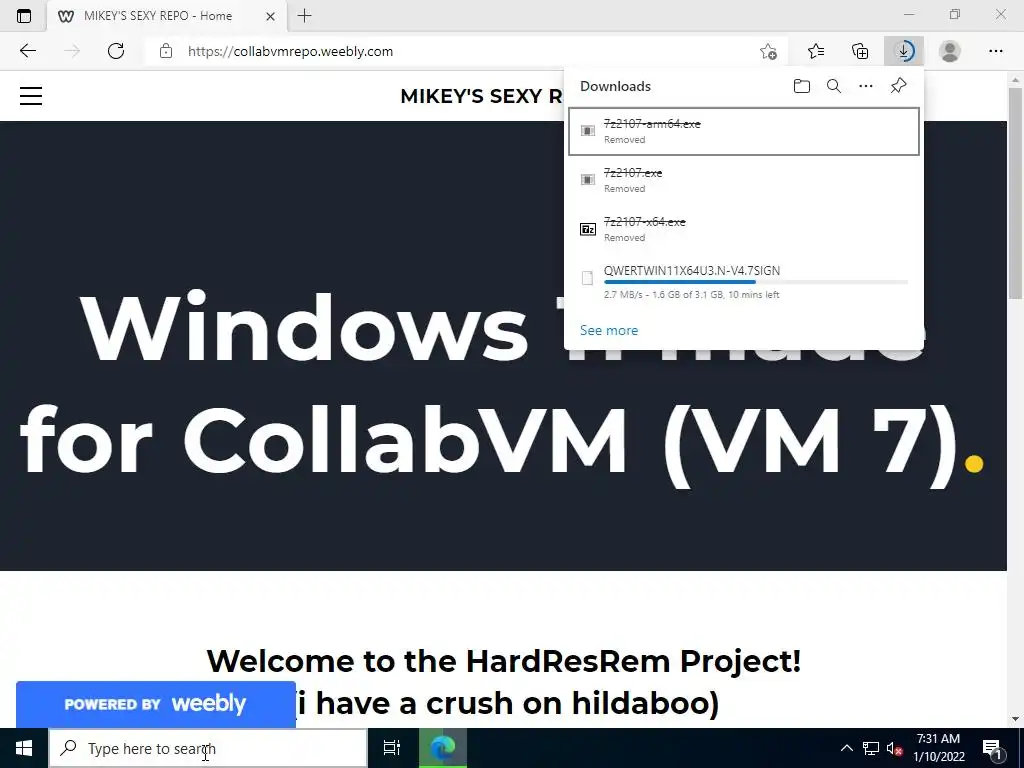Open the muted volume tray icon
The height and width of the screenshot is (768, 1024).
coord(895,748)
